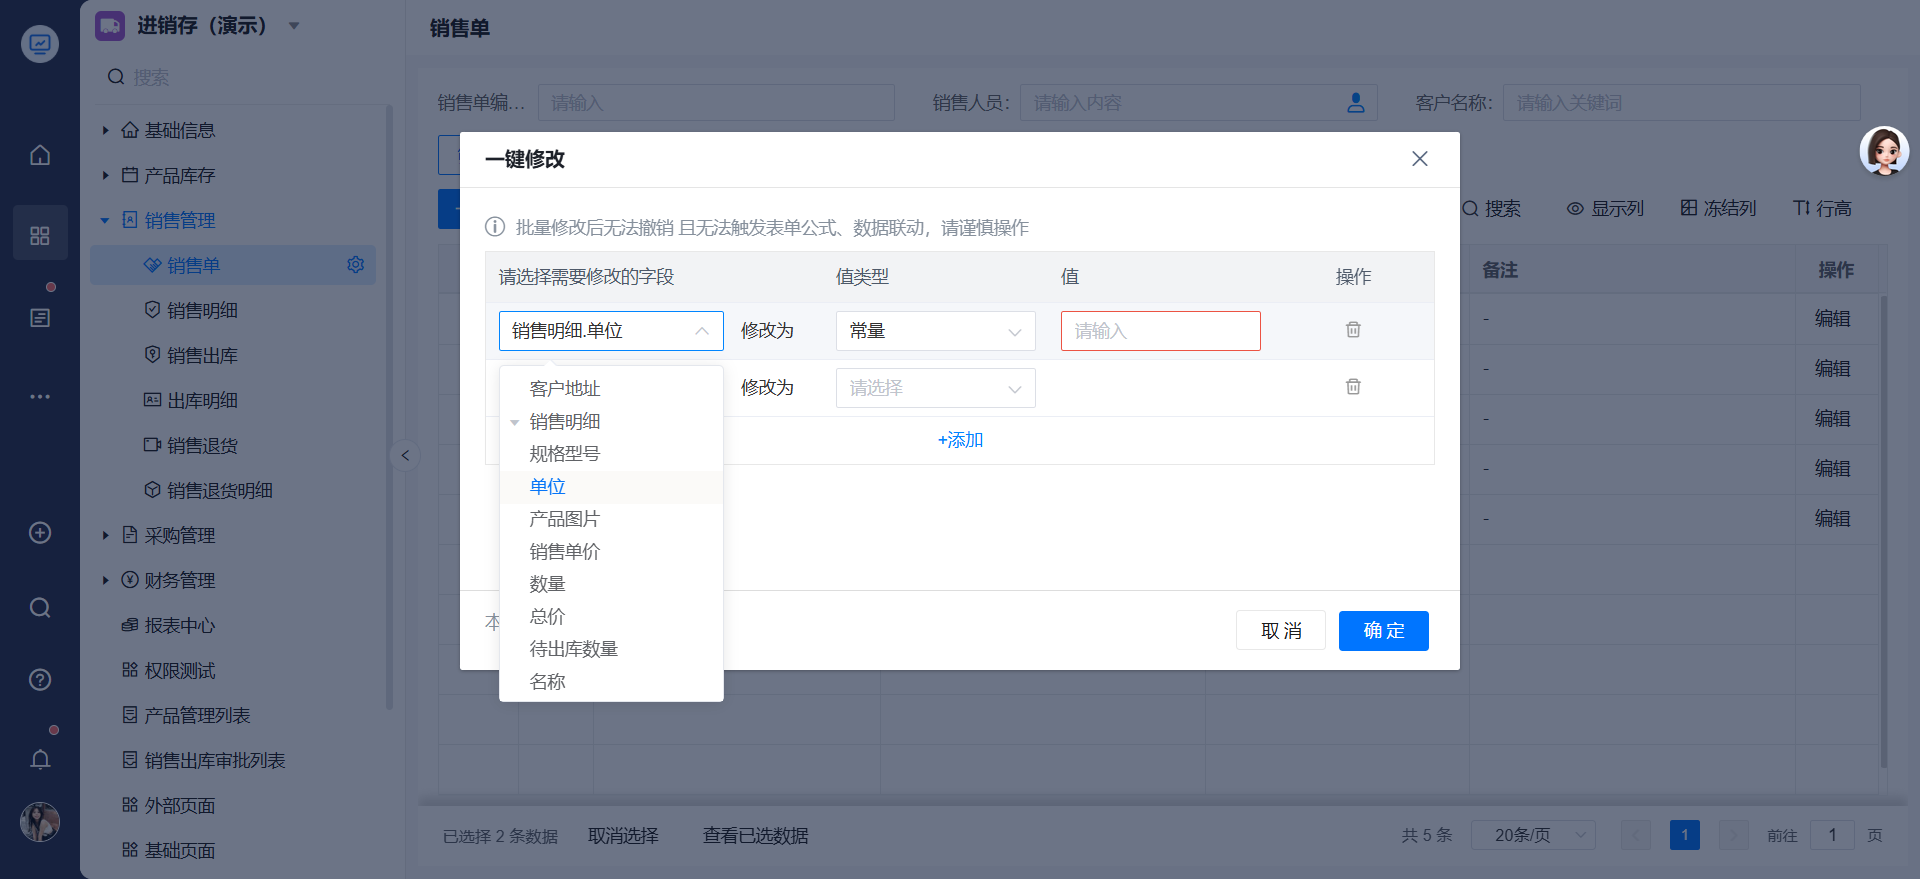Click the help question mark icon
1920x879 pixels.
[40, 680]
